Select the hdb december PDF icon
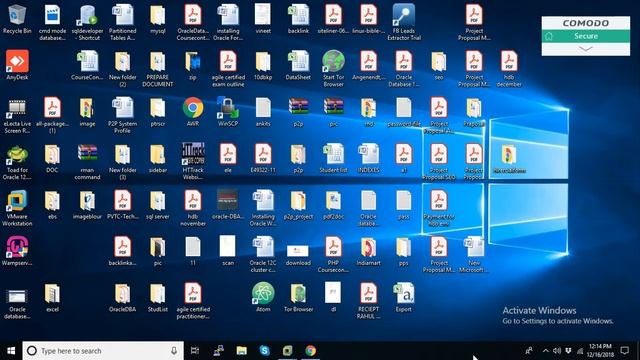The image size is (640, 360). pyautogui.click(x=509, y=69)
